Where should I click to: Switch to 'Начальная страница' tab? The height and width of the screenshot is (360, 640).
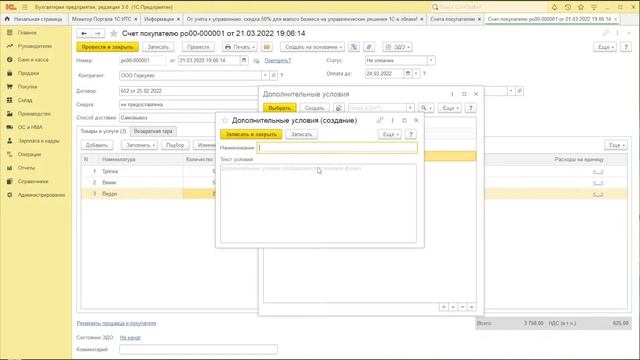[x=34, y=19]
